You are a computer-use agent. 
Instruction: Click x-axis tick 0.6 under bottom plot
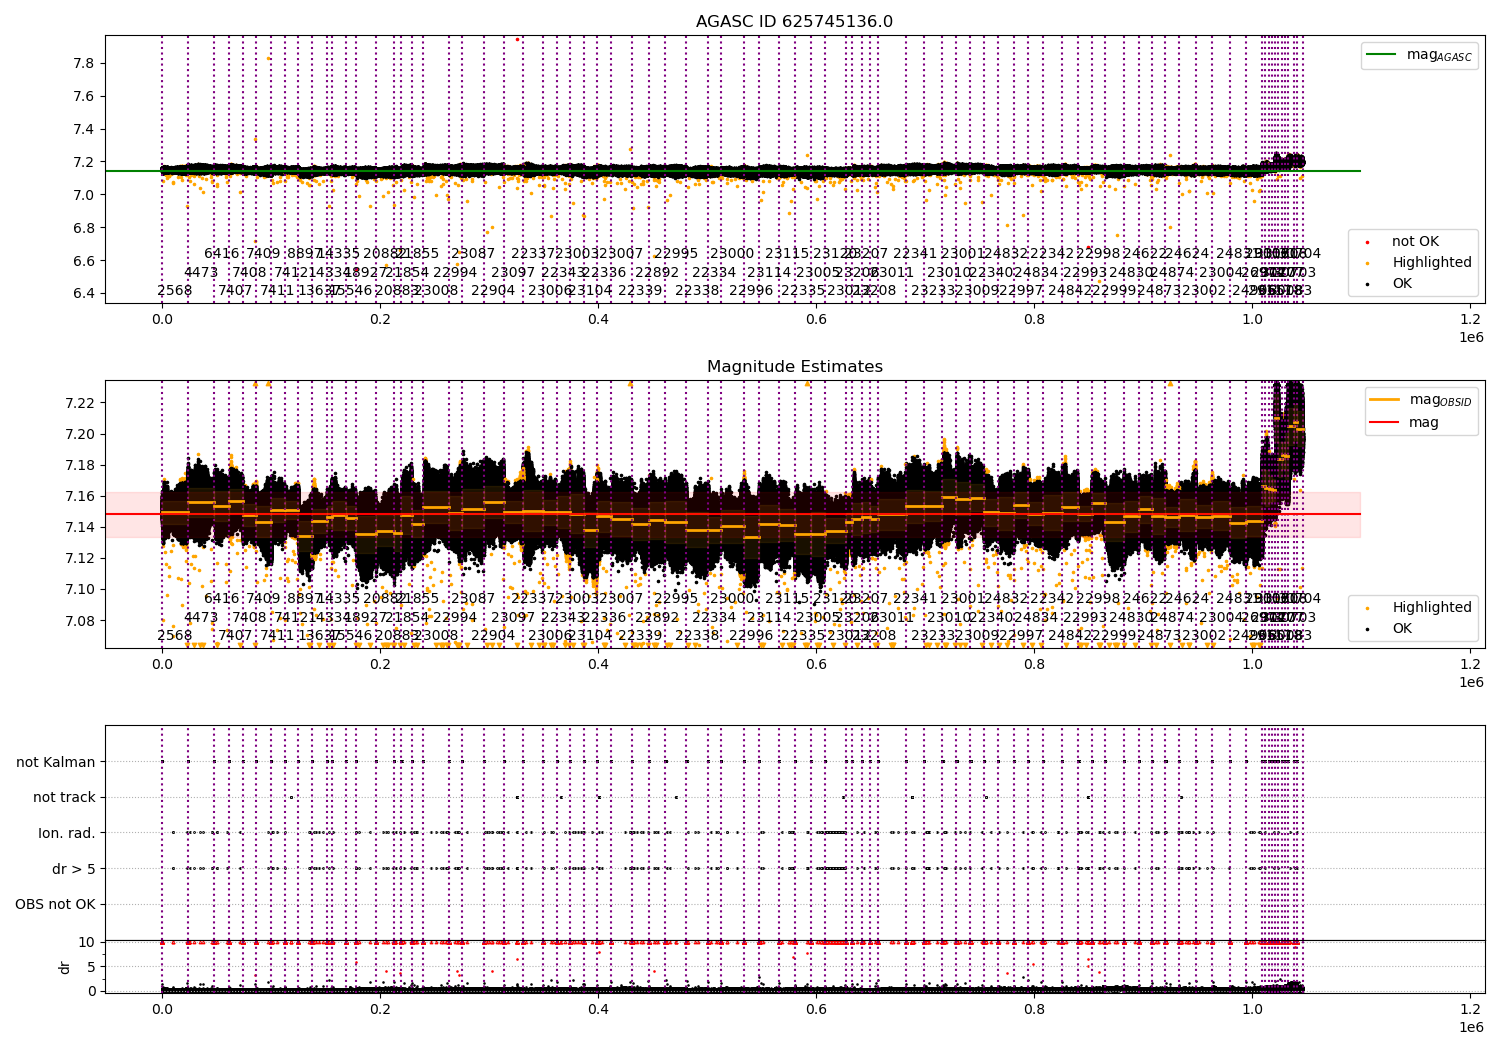pyautogui.click(x=816, y=1009)
